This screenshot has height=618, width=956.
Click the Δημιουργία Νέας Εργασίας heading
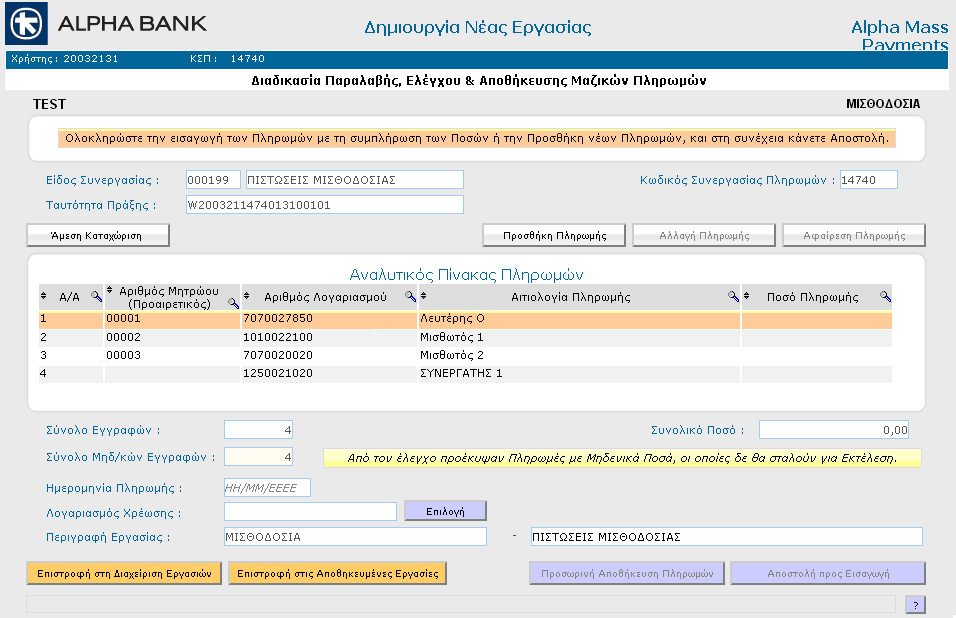click(477, 28)
